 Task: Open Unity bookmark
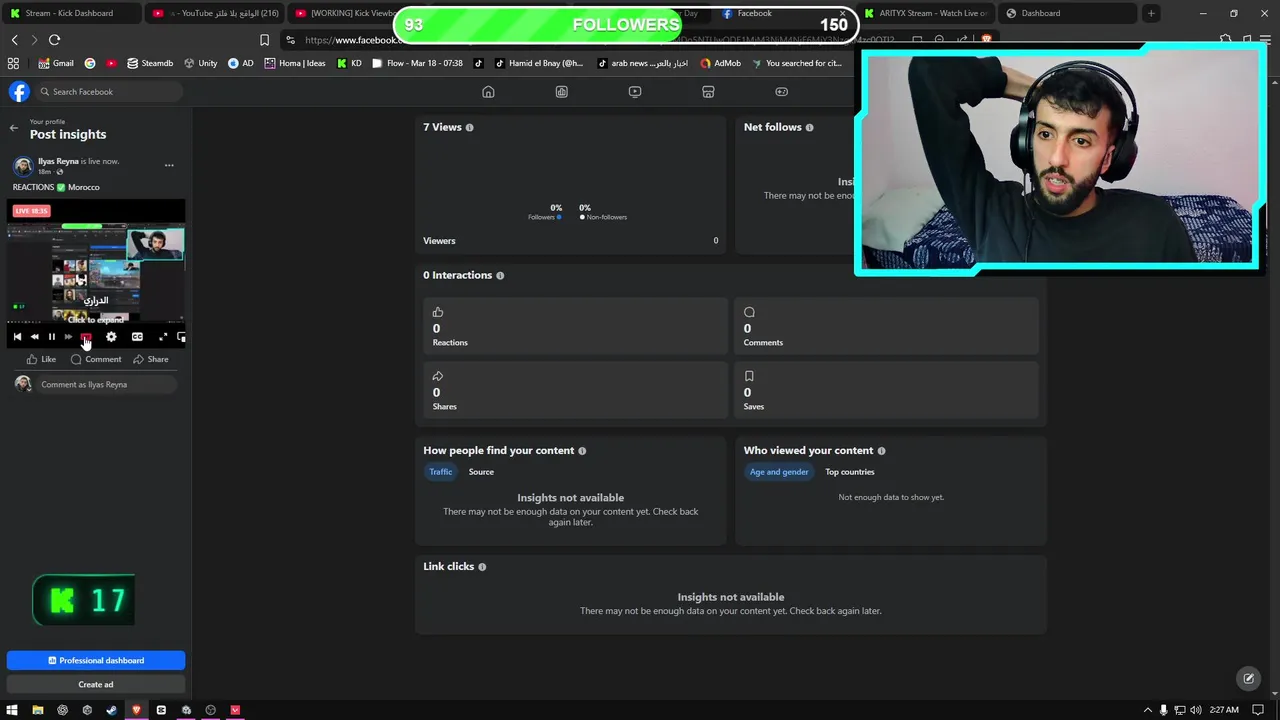coord(200,63)
